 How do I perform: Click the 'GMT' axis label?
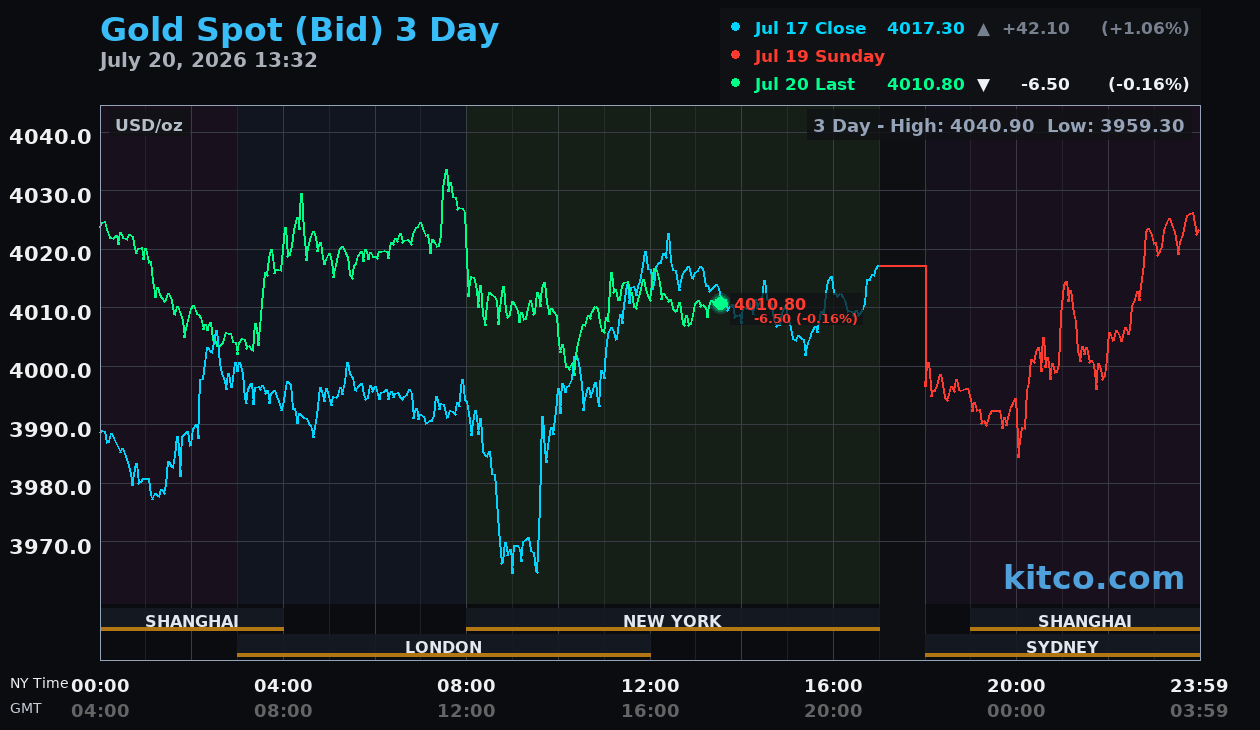click(x=26, y=708)
